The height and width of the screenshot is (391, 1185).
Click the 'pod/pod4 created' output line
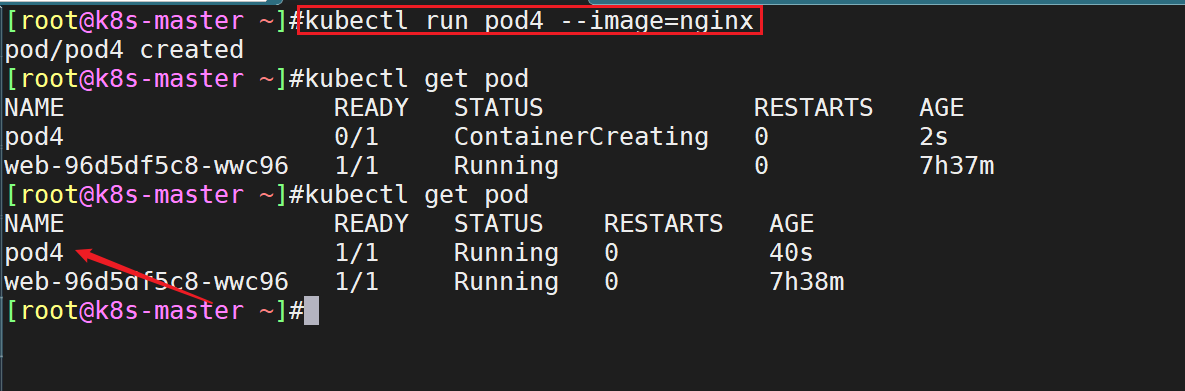click(x=124, y=50)
